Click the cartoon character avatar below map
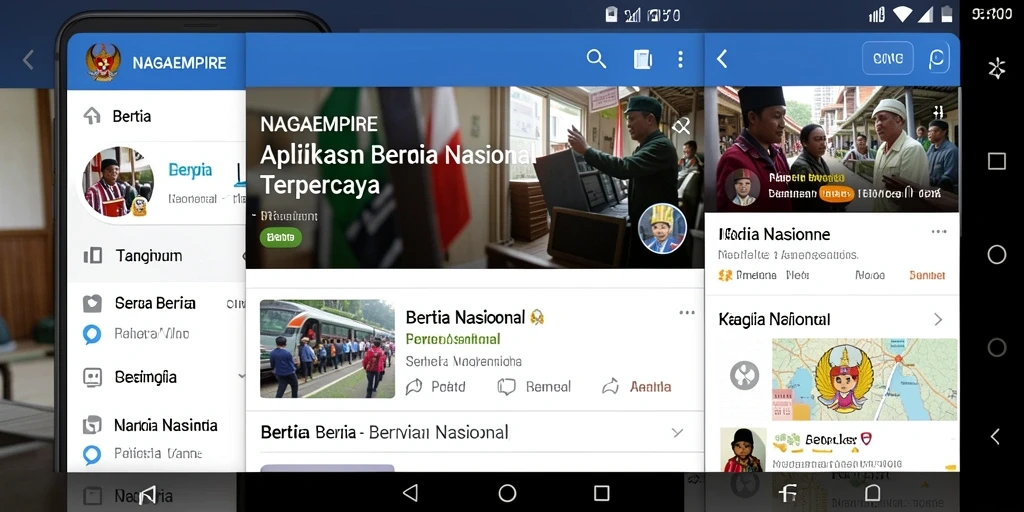 [x=743, y=450]
